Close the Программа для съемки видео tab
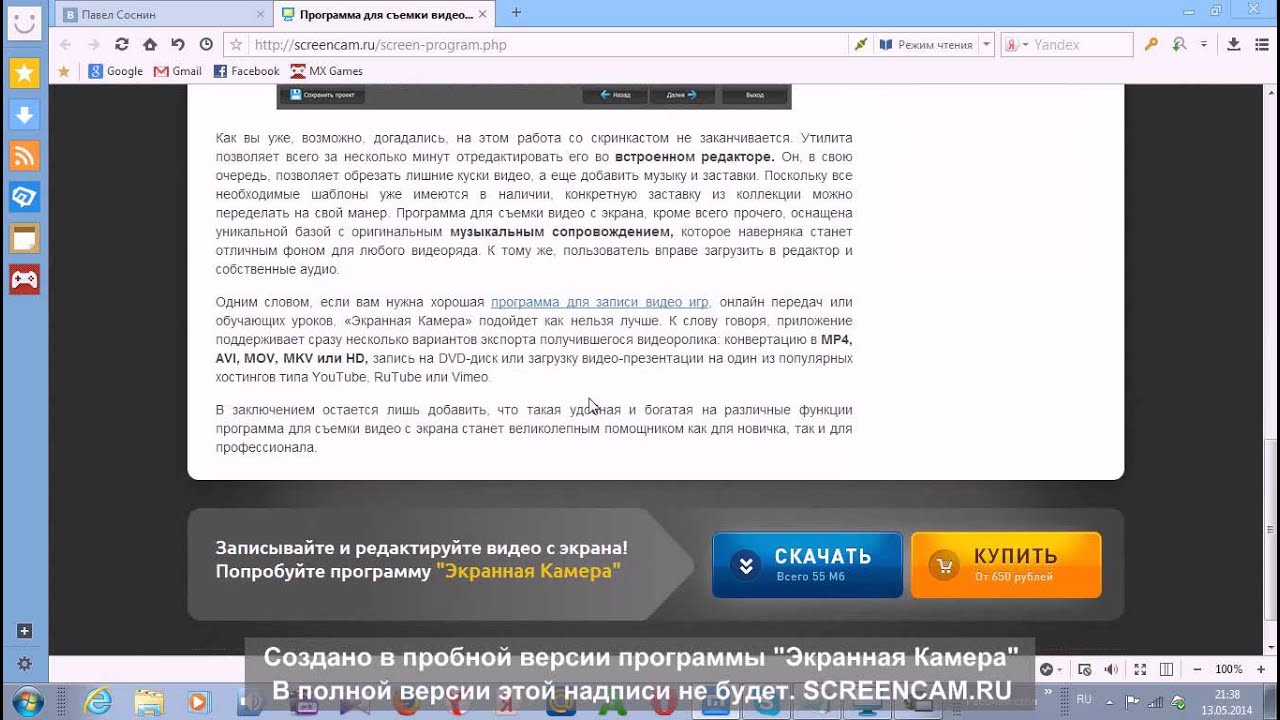Image resolution: width=1280 pixels, height=720 pixels. click(483, 14)
